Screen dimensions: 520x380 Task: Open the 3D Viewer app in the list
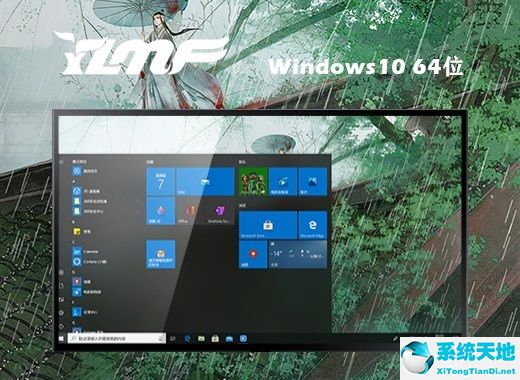pyautogui.click(x=87, y=191)
